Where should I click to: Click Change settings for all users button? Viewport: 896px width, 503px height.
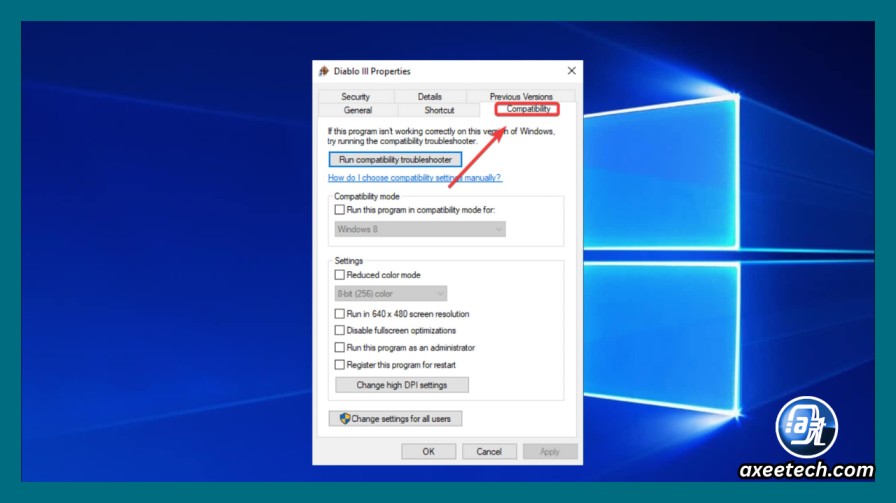pos(395,418)
